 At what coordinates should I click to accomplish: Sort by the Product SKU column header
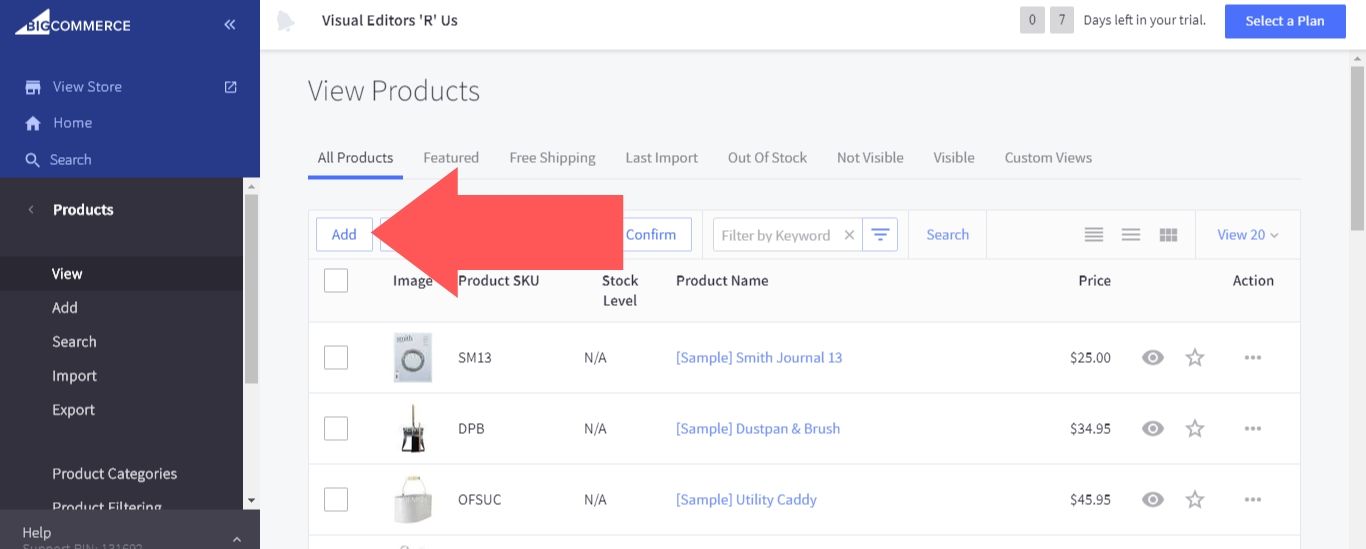(498, 281)
